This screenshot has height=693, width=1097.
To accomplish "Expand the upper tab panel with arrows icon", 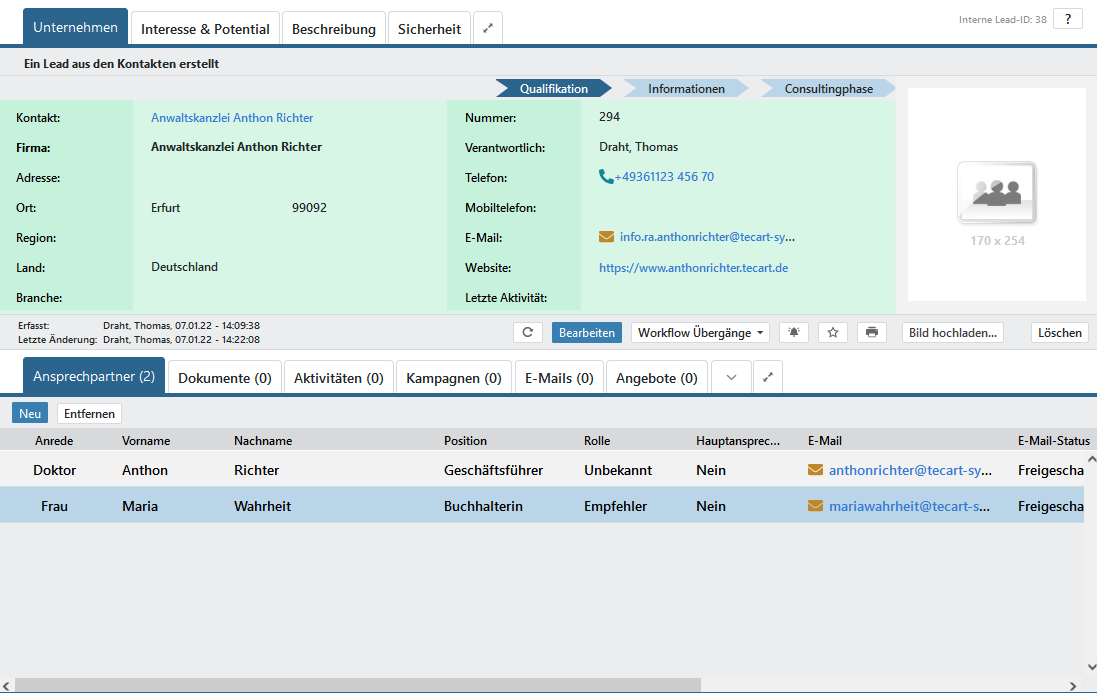I will (488, 29).
